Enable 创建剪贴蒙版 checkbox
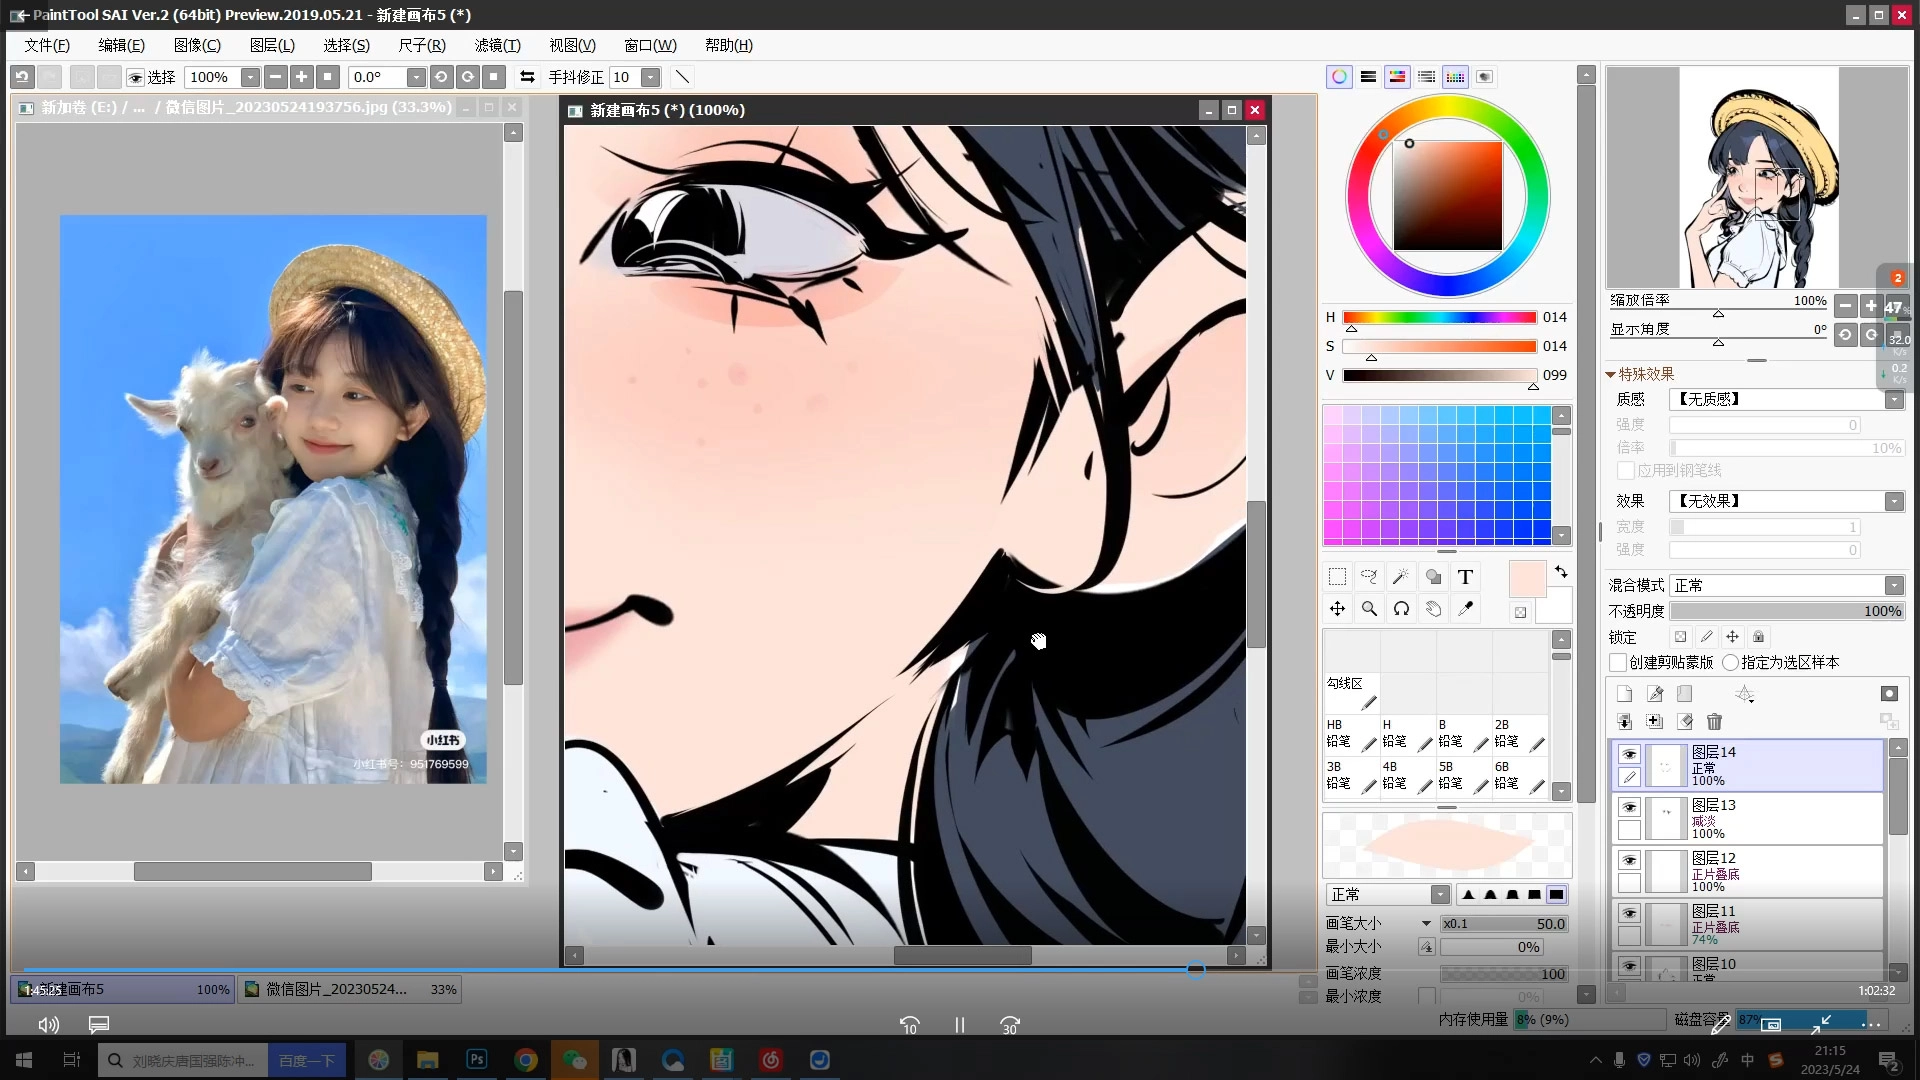Screen dimensions: 1920x1080 click(x=1618, y=663)
